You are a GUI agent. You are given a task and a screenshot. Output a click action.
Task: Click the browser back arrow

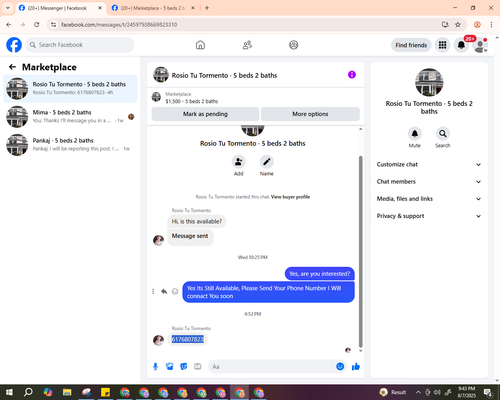click(9, 24)
